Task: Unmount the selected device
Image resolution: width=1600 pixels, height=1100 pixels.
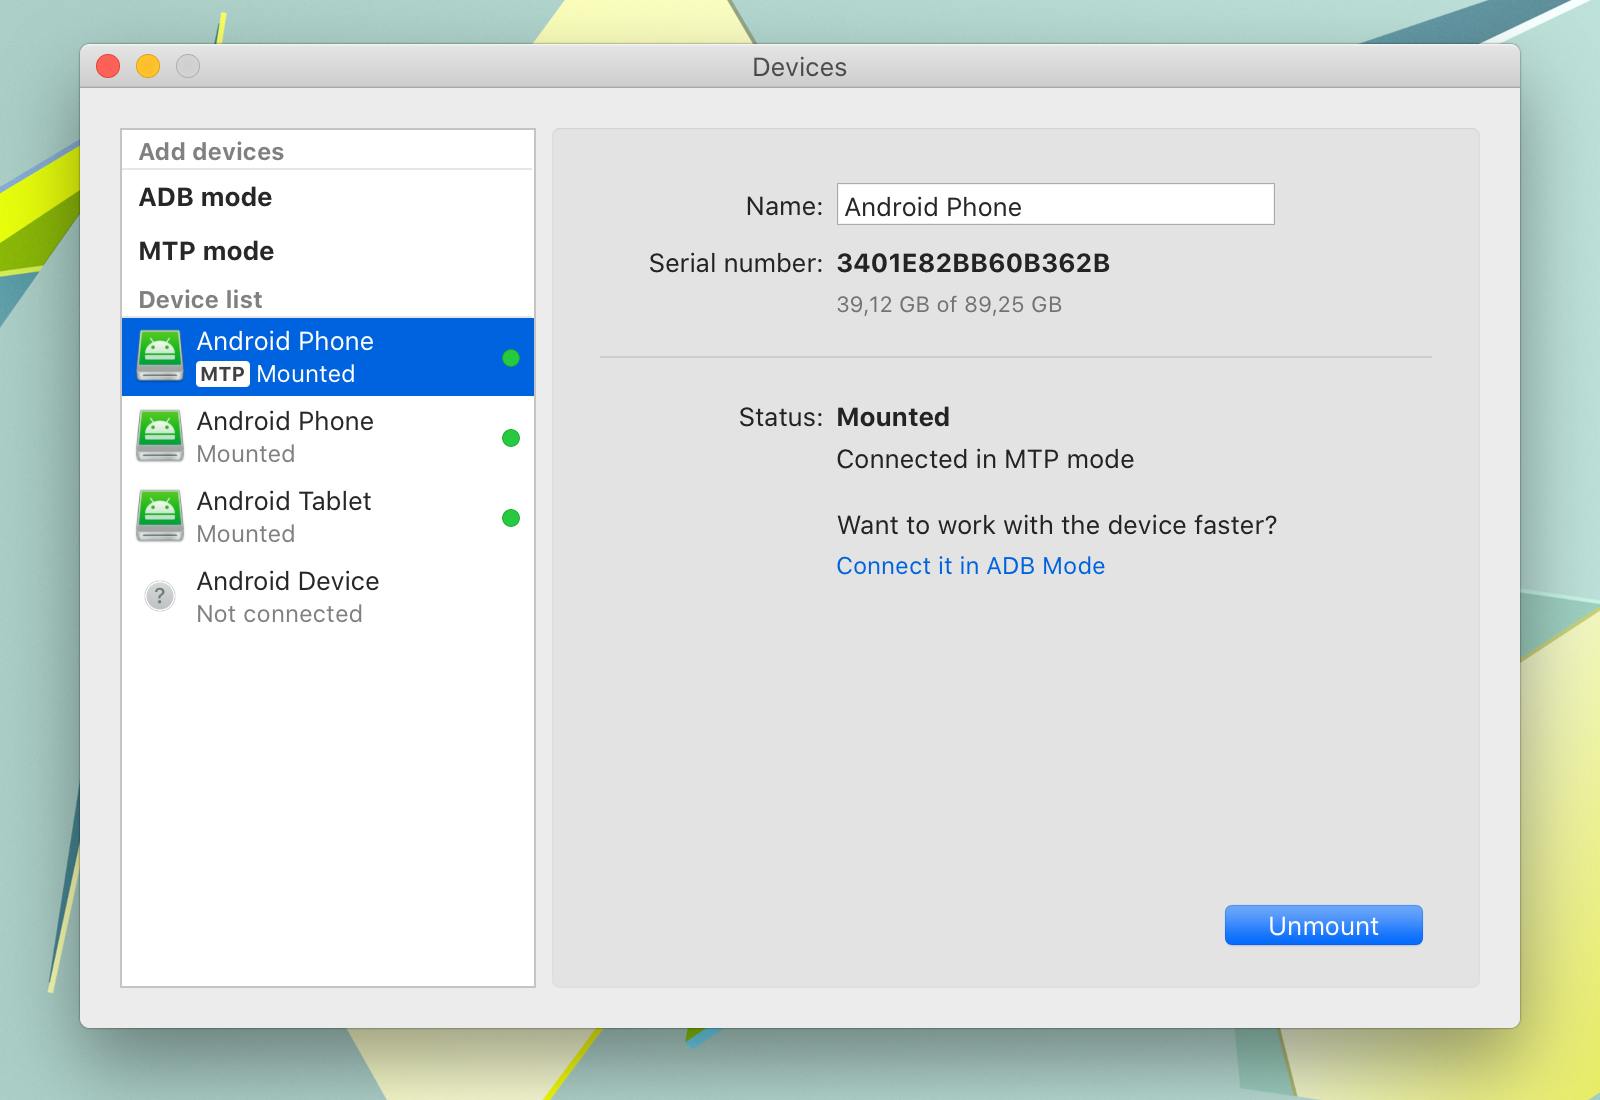Action: pos(1324,926)
